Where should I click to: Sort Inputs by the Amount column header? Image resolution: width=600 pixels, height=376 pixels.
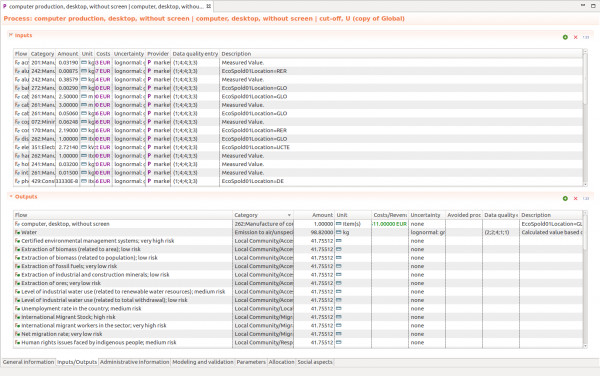click(68, 54)
